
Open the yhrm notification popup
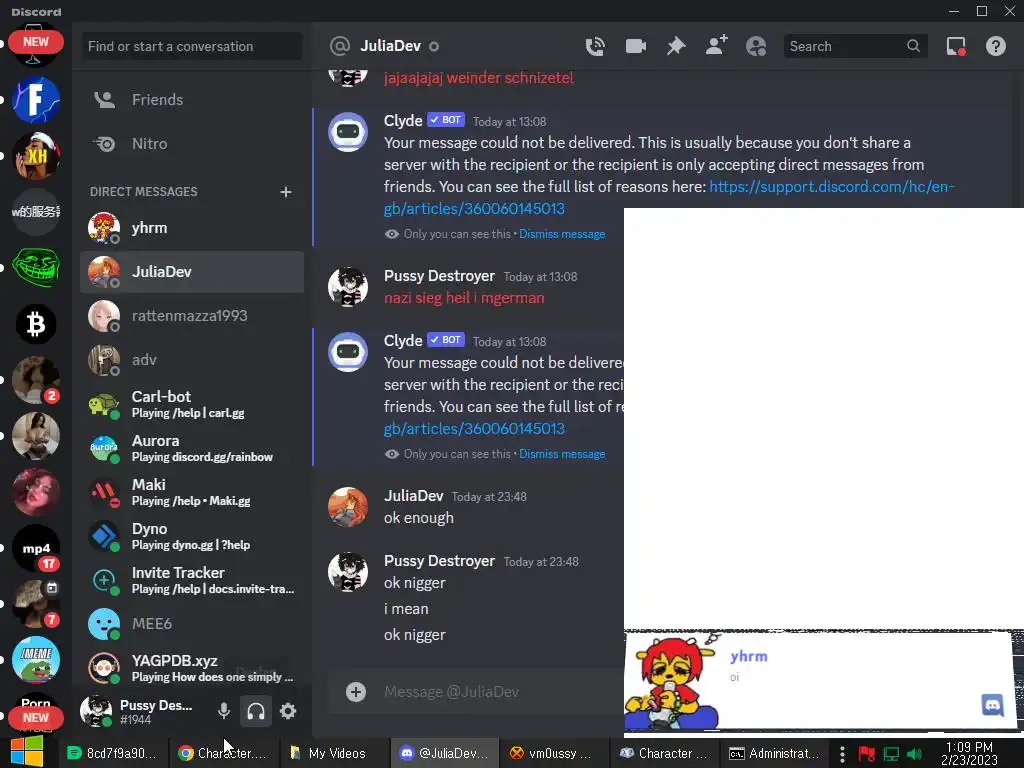pos(819,680)
